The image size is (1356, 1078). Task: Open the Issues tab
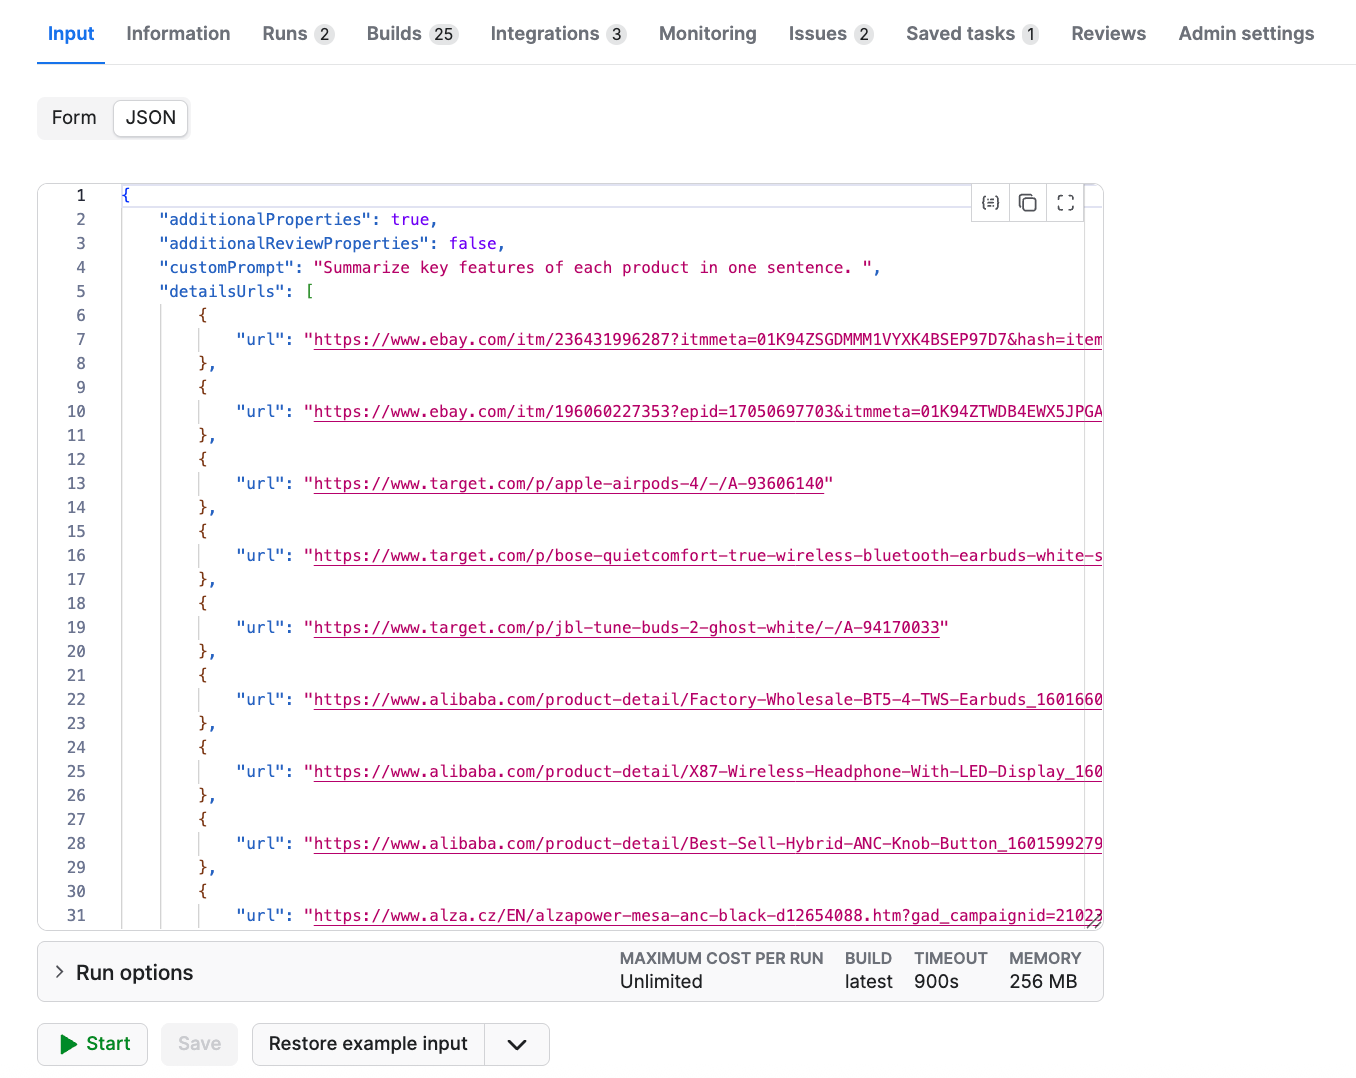pyautogui.click(x=816, y=33)
